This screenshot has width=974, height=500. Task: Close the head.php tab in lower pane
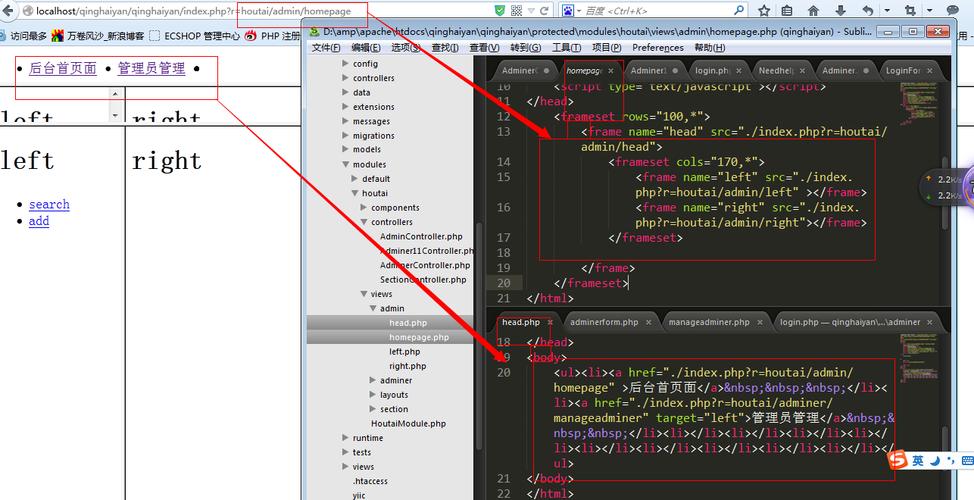(550, 323)
